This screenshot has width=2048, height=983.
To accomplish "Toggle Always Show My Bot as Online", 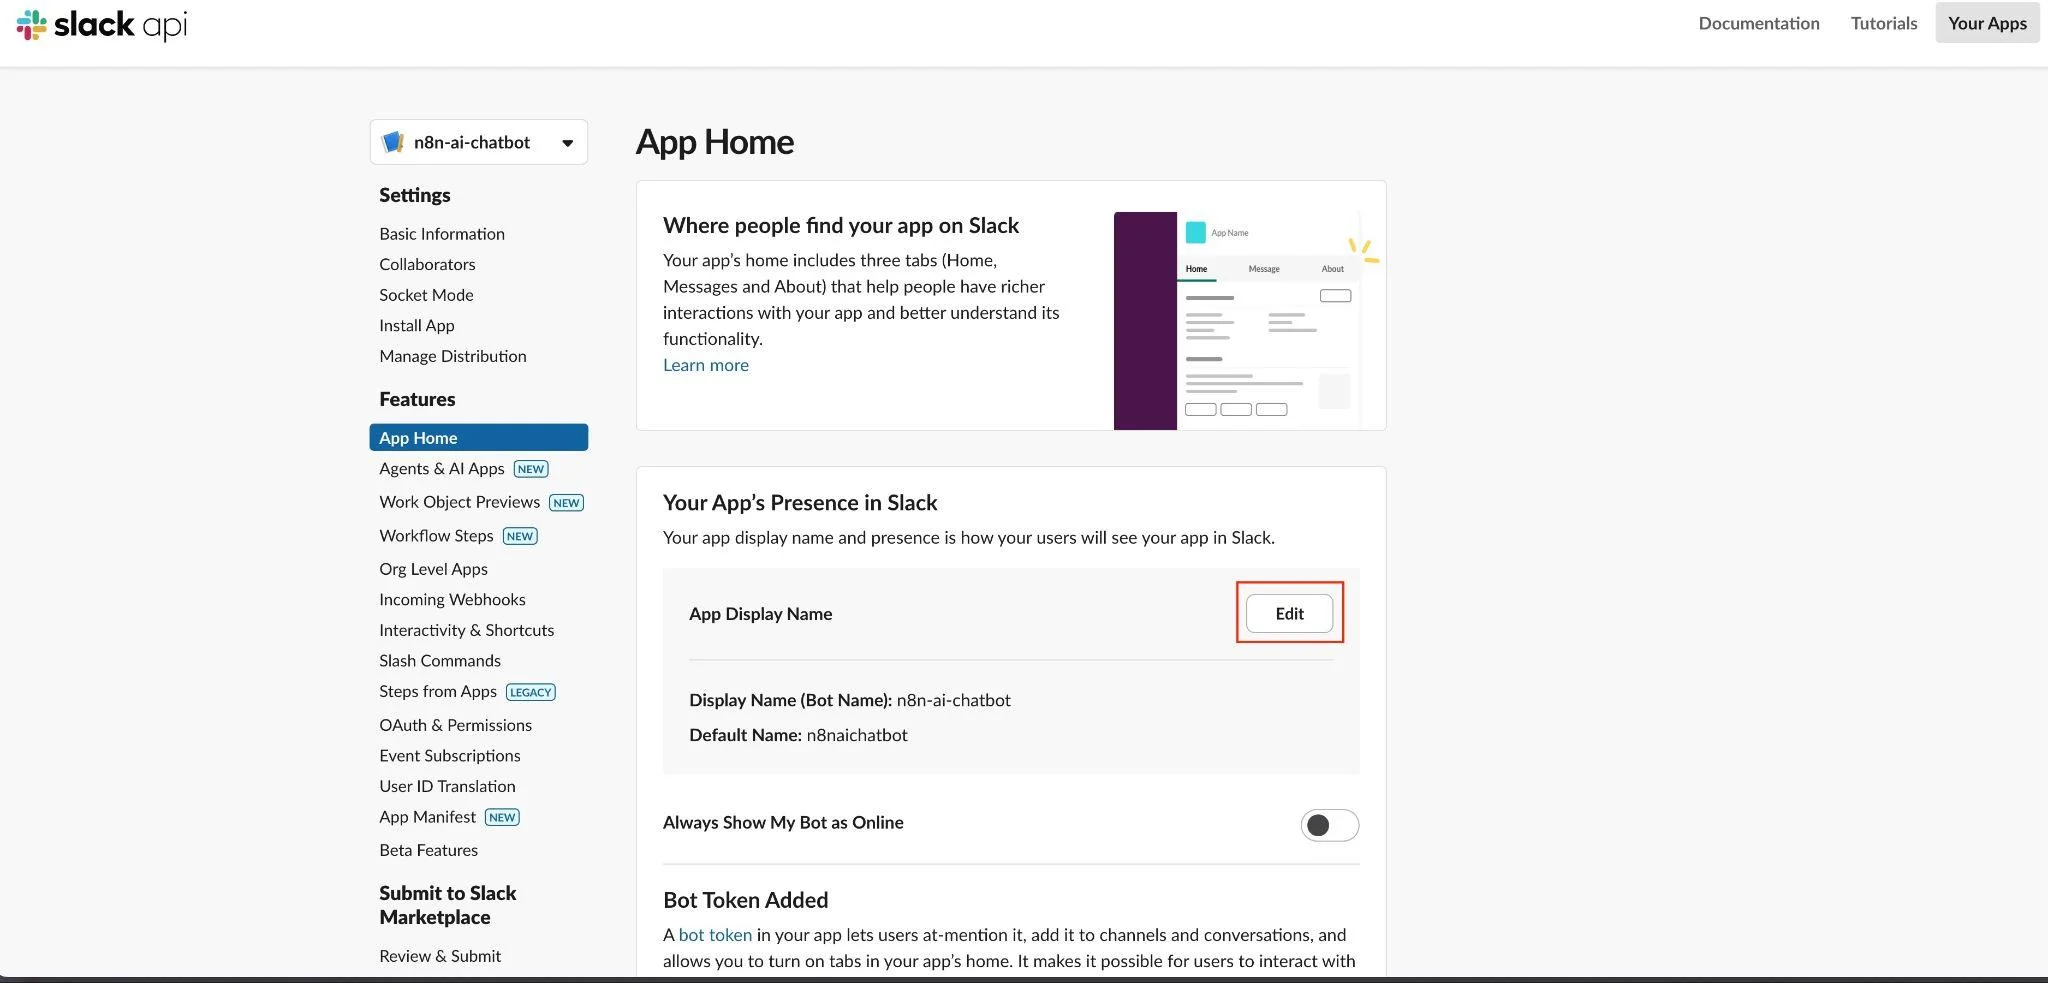I will [x=1329, y=825].
